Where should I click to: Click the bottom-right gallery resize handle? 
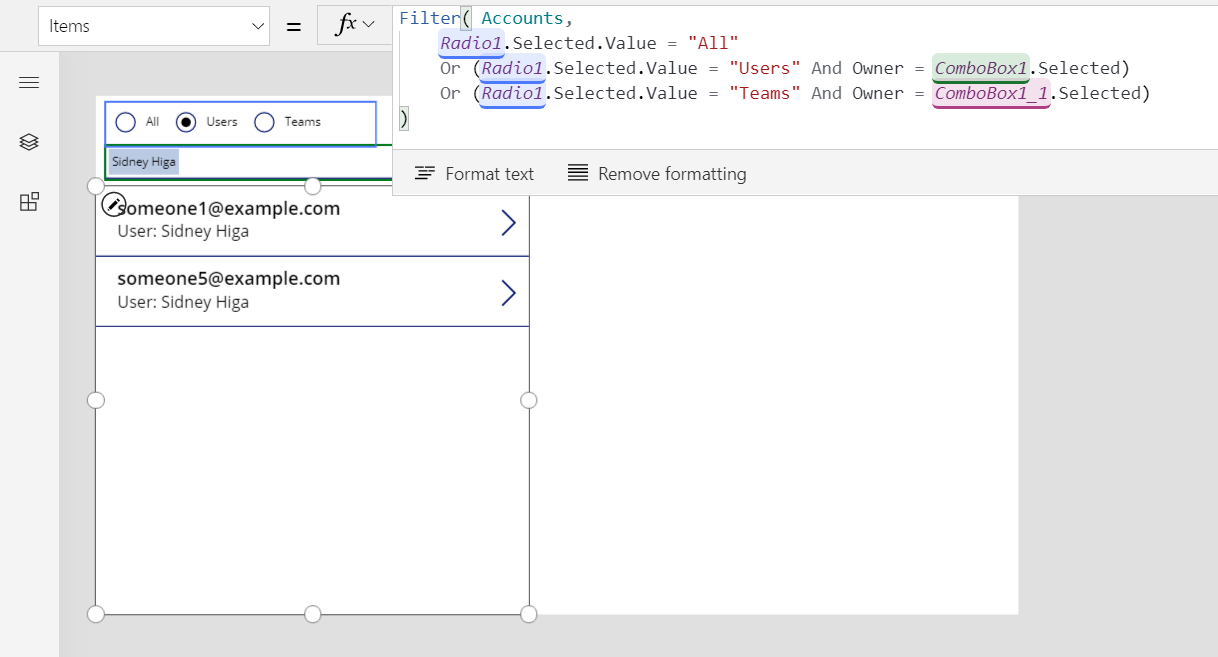pos(529,614)
